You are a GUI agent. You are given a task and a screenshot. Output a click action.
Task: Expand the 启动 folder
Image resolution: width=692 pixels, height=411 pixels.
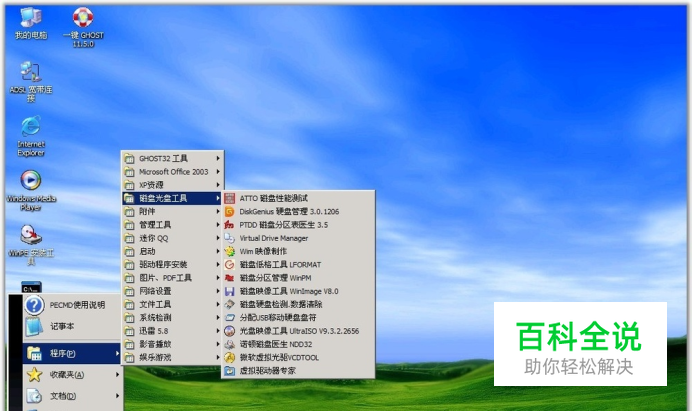[173, 251]
